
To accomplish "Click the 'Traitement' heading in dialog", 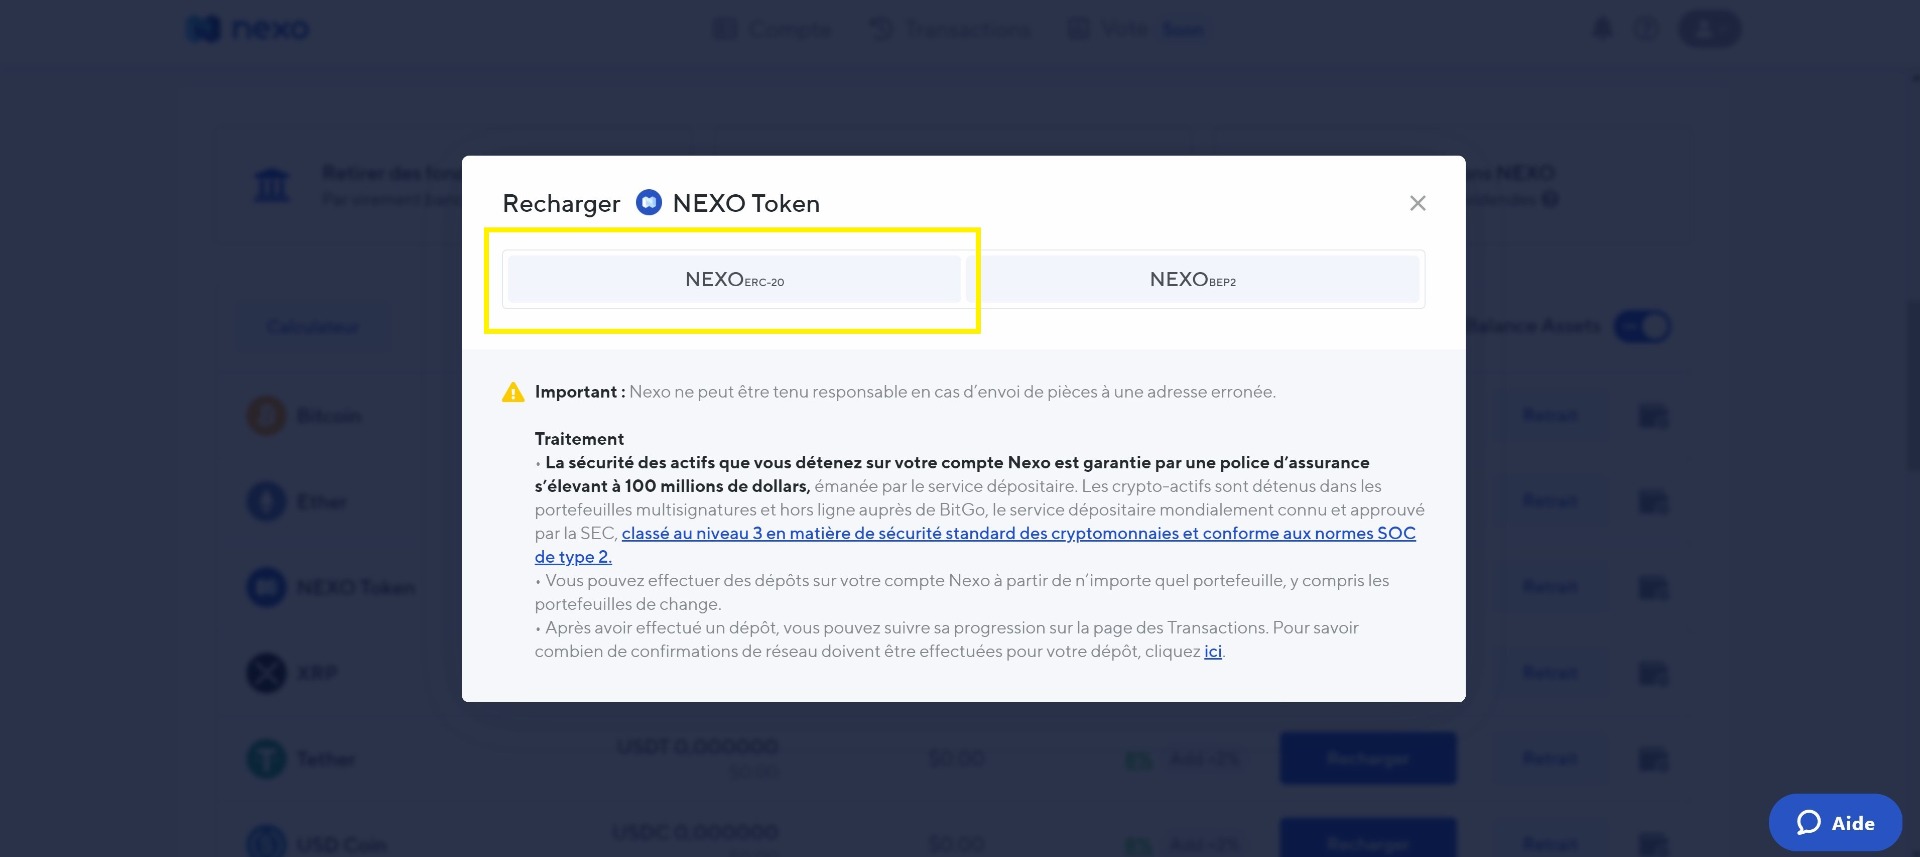I will (x=579, y=439).
